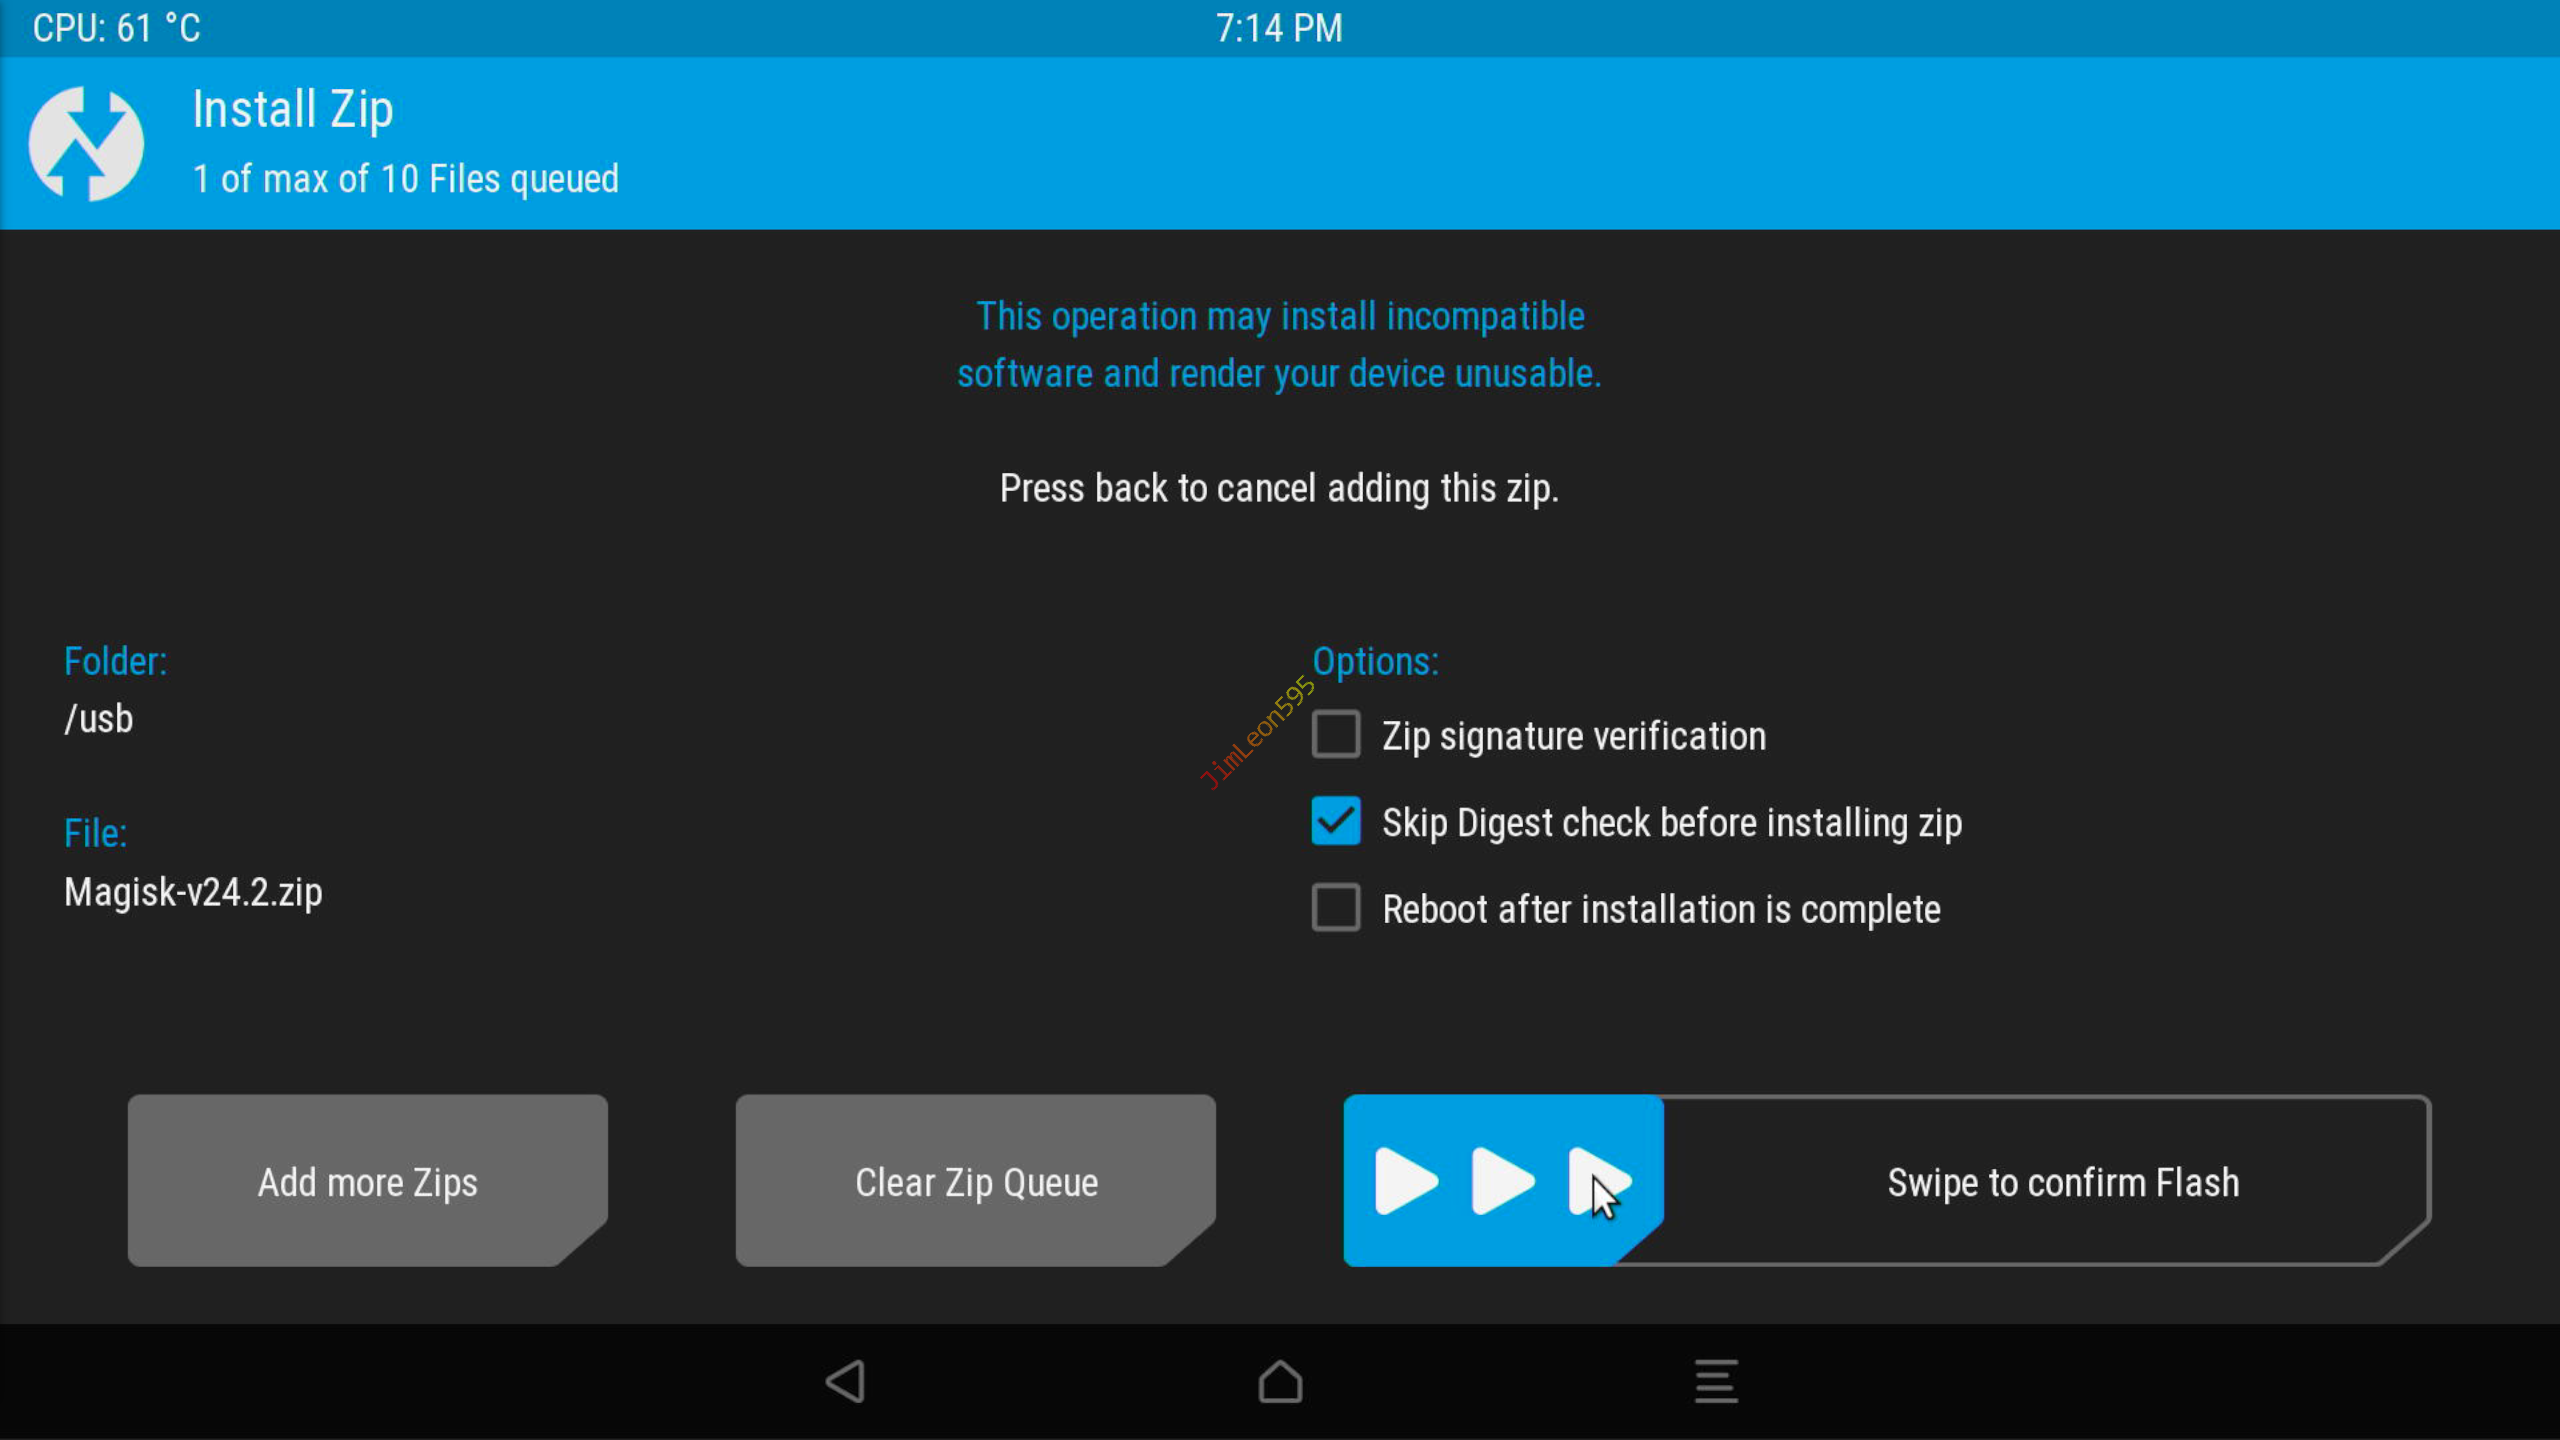Click the 7:14 PM clock

[x=1278, y=28]
